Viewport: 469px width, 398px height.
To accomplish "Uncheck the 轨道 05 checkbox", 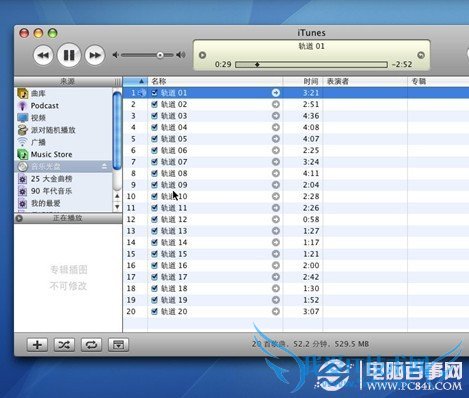I will click(154, 139).
